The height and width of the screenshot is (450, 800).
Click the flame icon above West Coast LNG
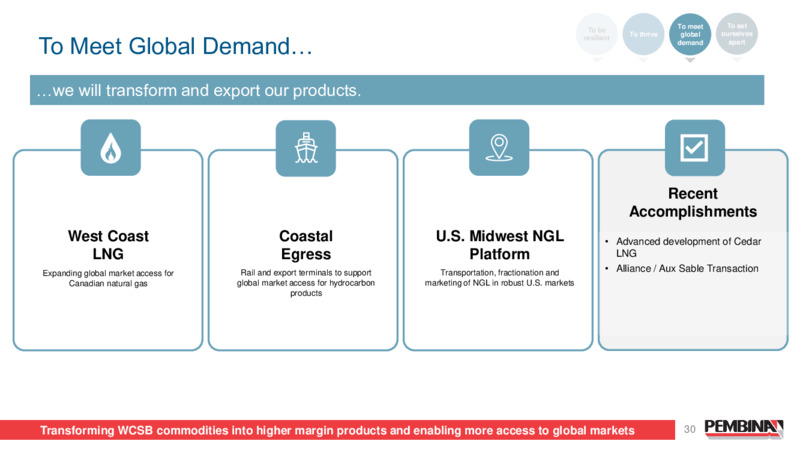pyautogui.click(x=111, y=148)
